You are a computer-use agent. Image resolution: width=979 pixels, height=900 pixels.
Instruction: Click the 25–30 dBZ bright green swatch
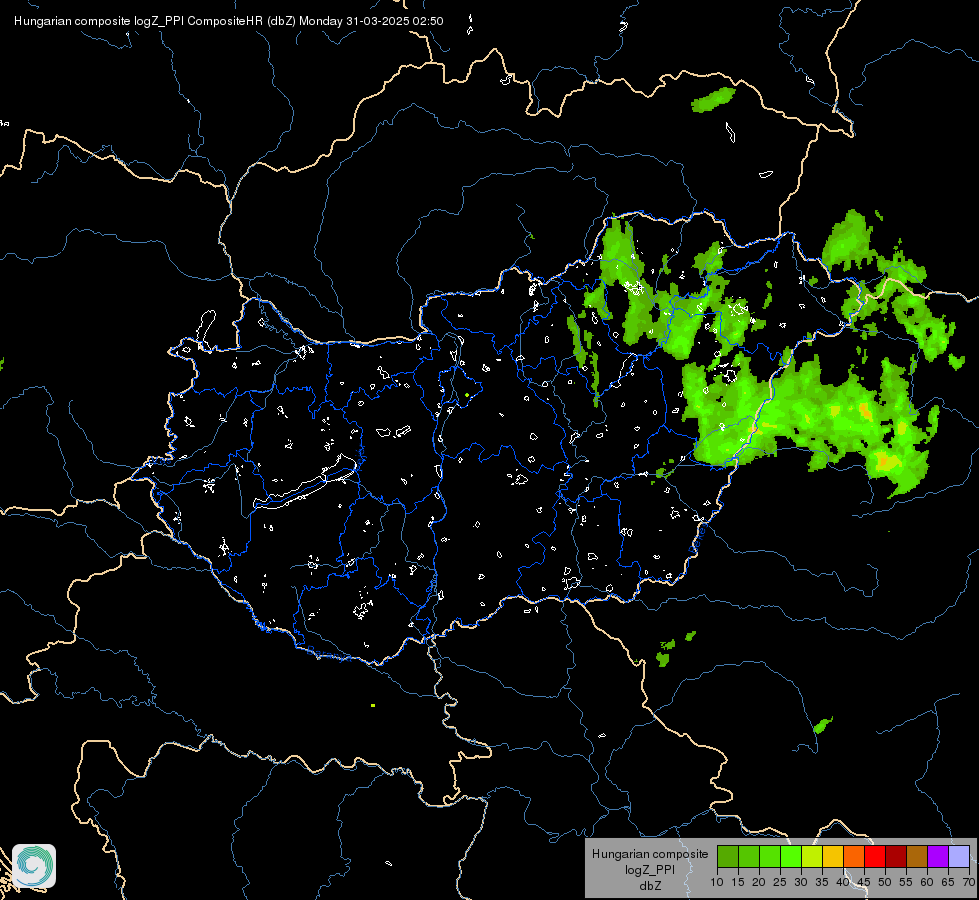791,856
